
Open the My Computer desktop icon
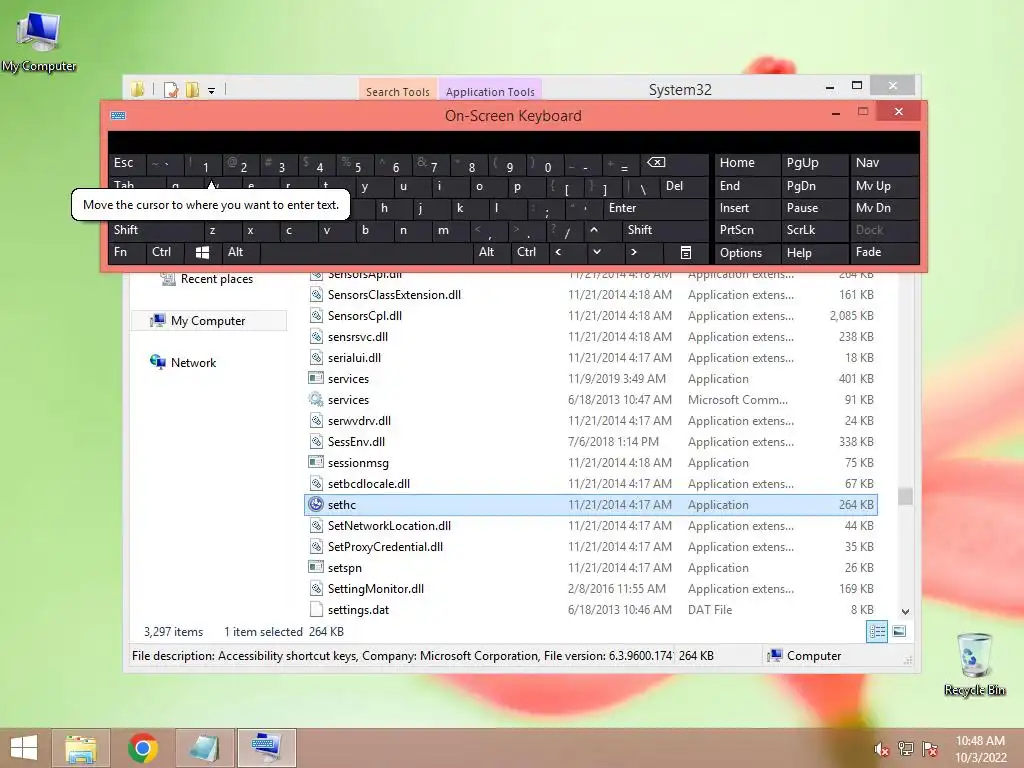tap(39, 40)
